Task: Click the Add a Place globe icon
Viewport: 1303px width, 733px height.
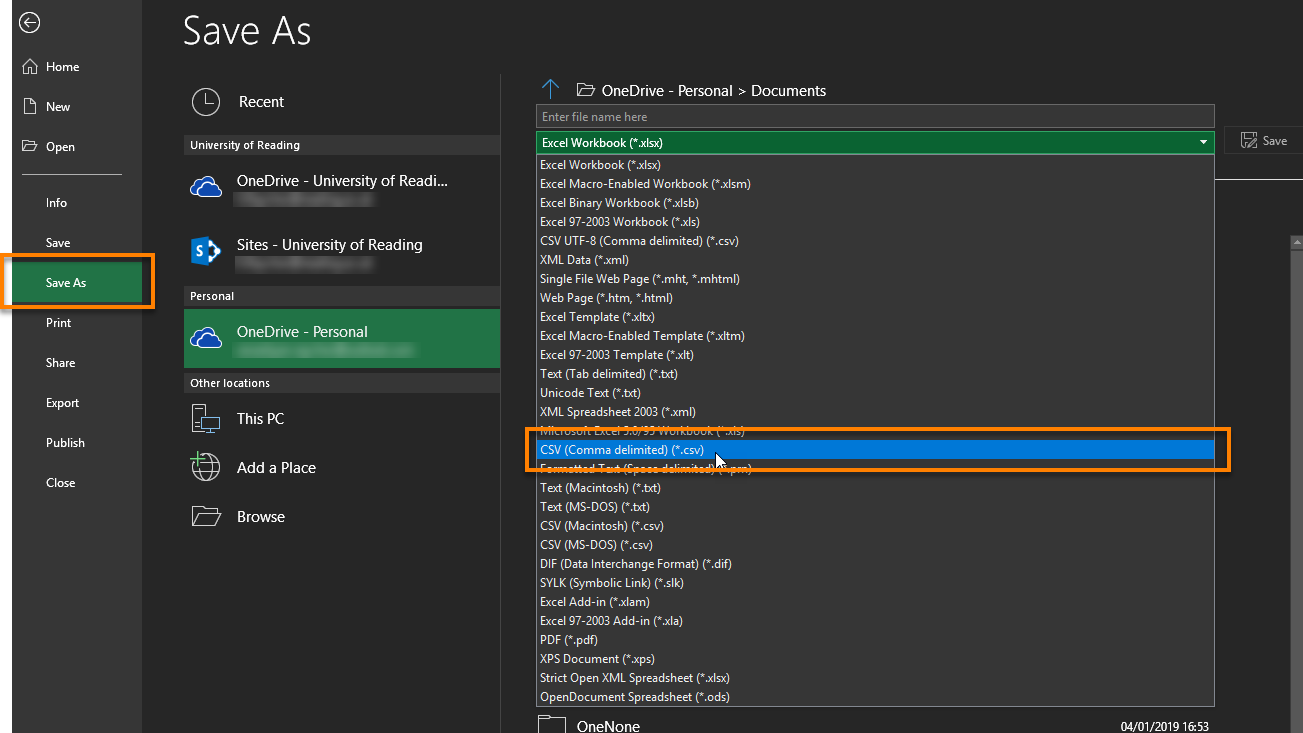Action: coord(206,468)
